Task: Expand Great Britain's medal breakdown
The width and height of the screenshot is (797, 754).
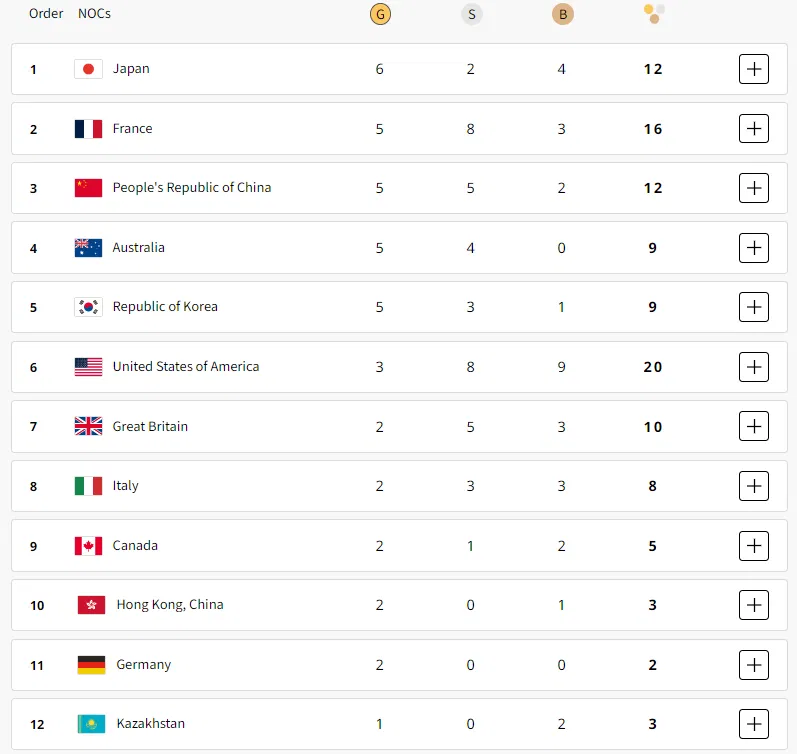Action: pyautogui.click(x=753, y=427)
